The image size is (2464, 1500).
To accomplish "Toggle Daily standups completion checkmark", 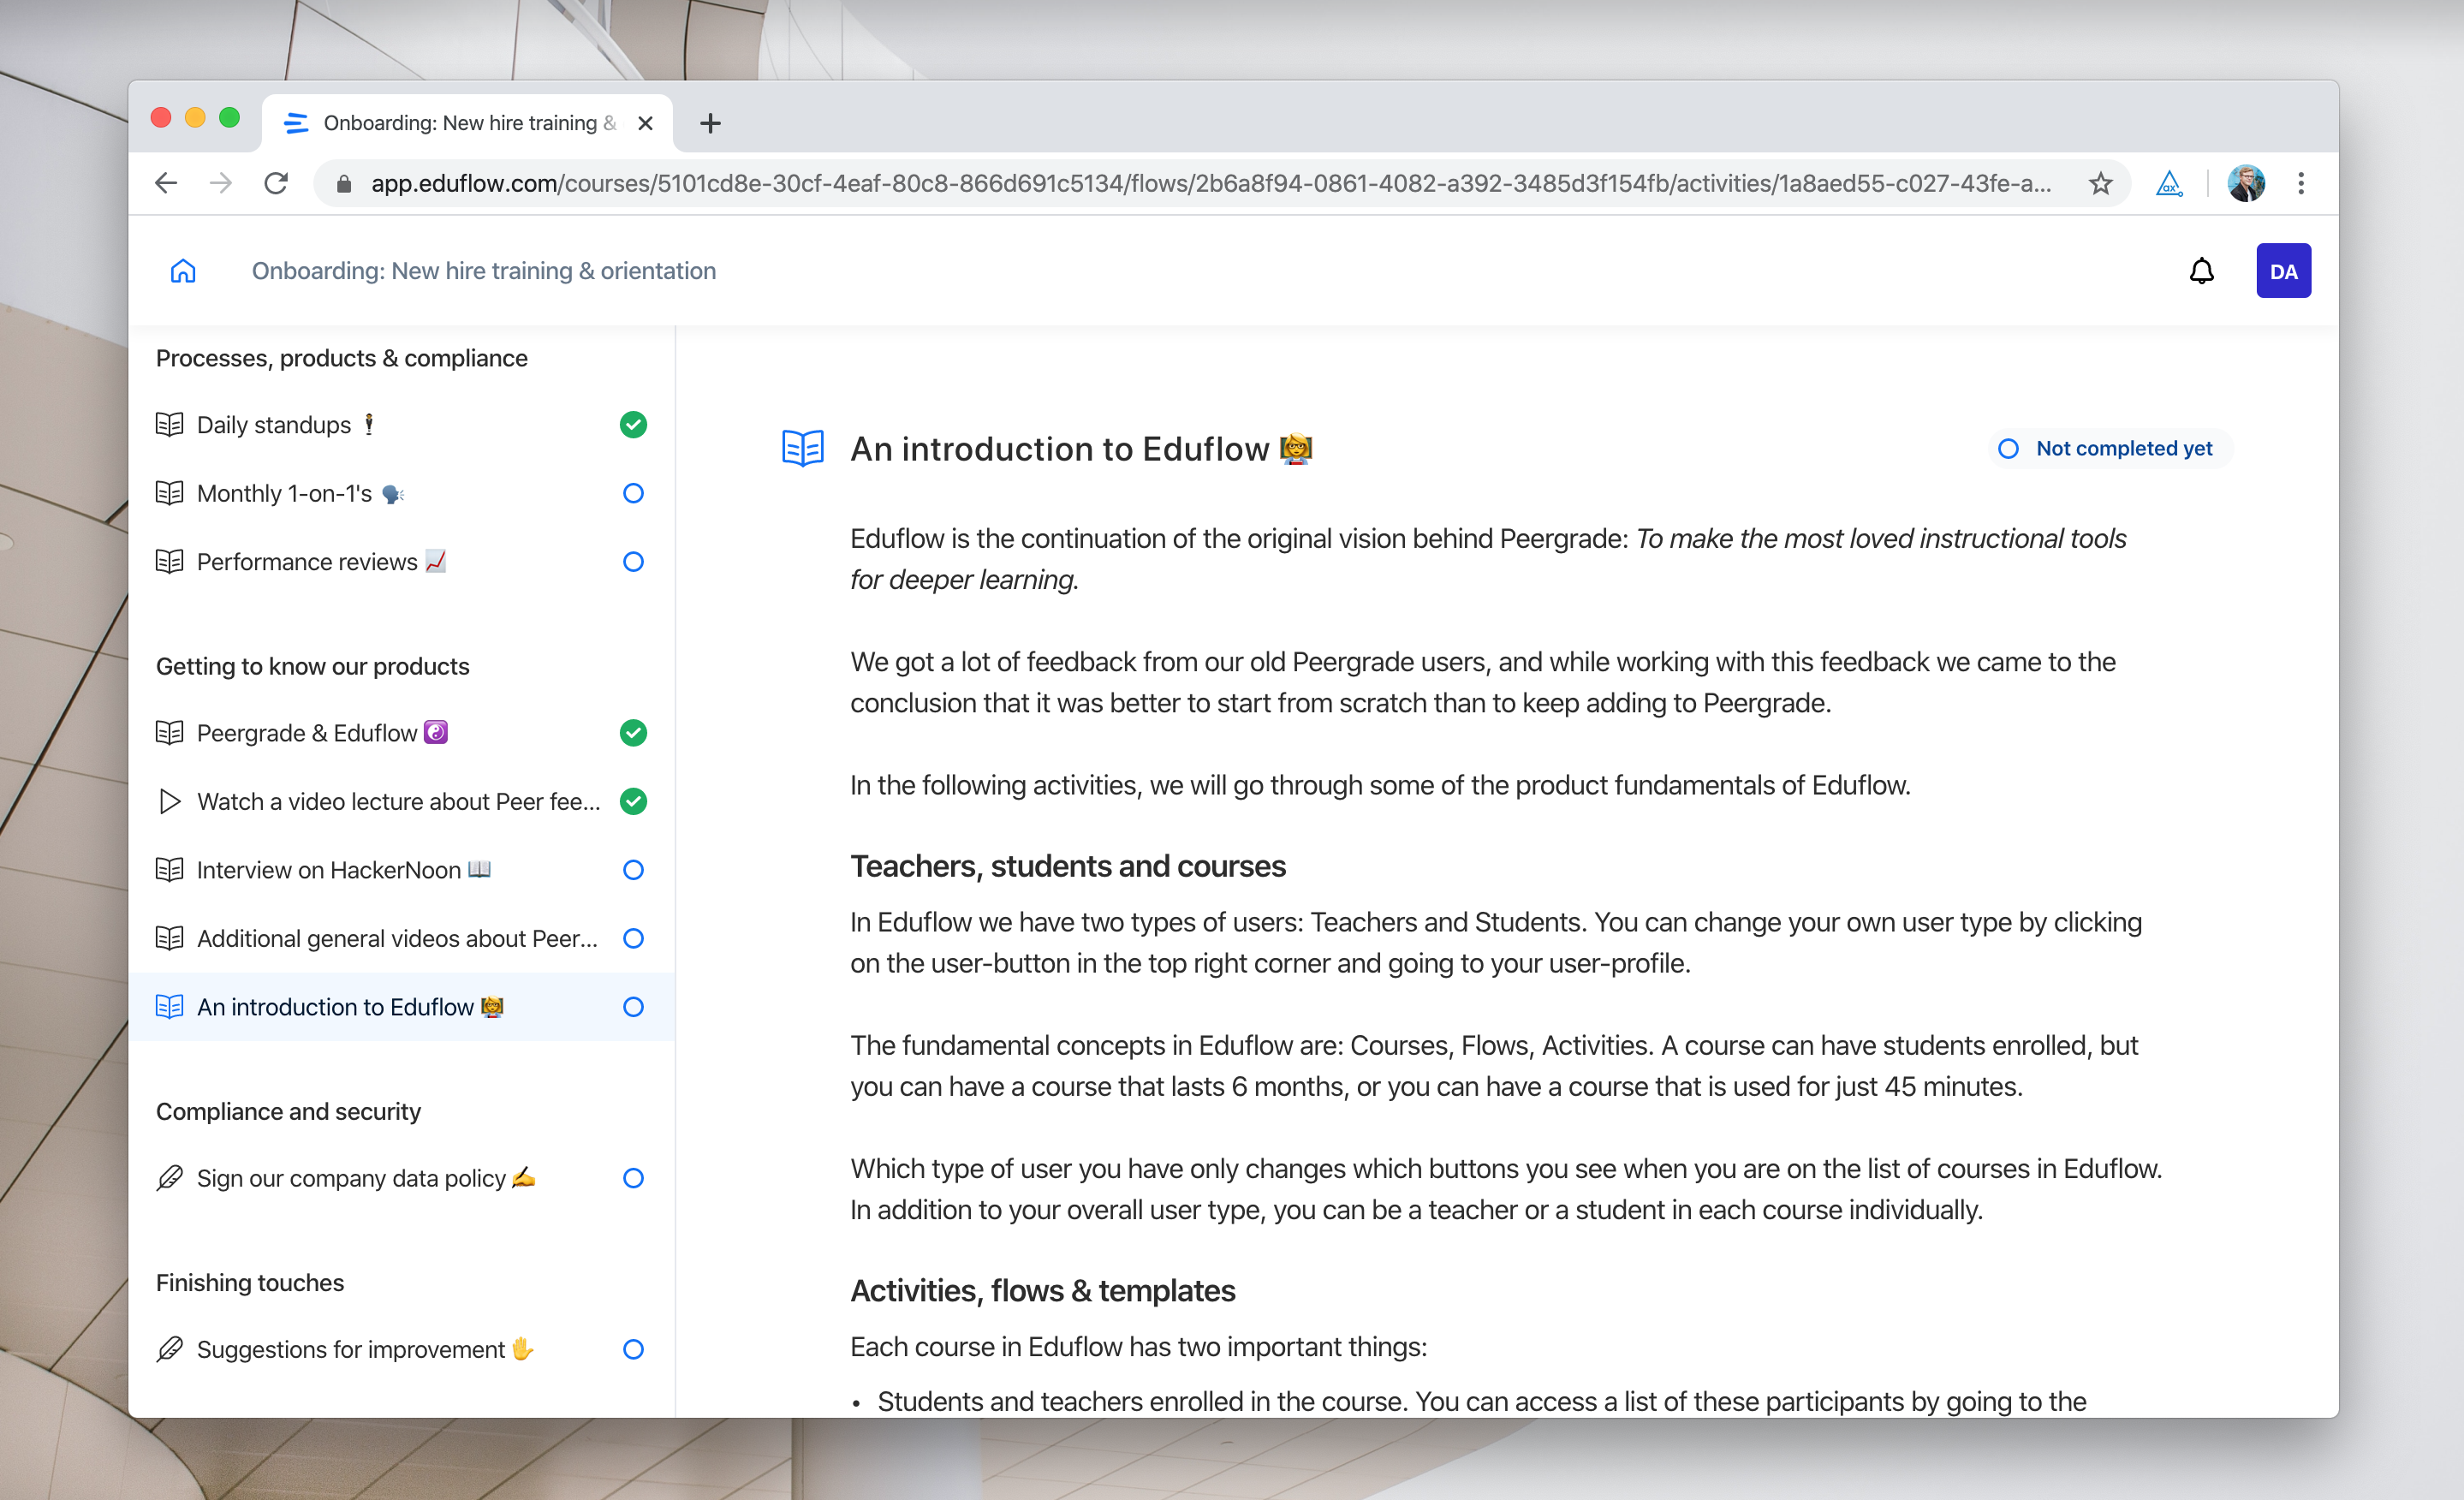I will (633, 424).
